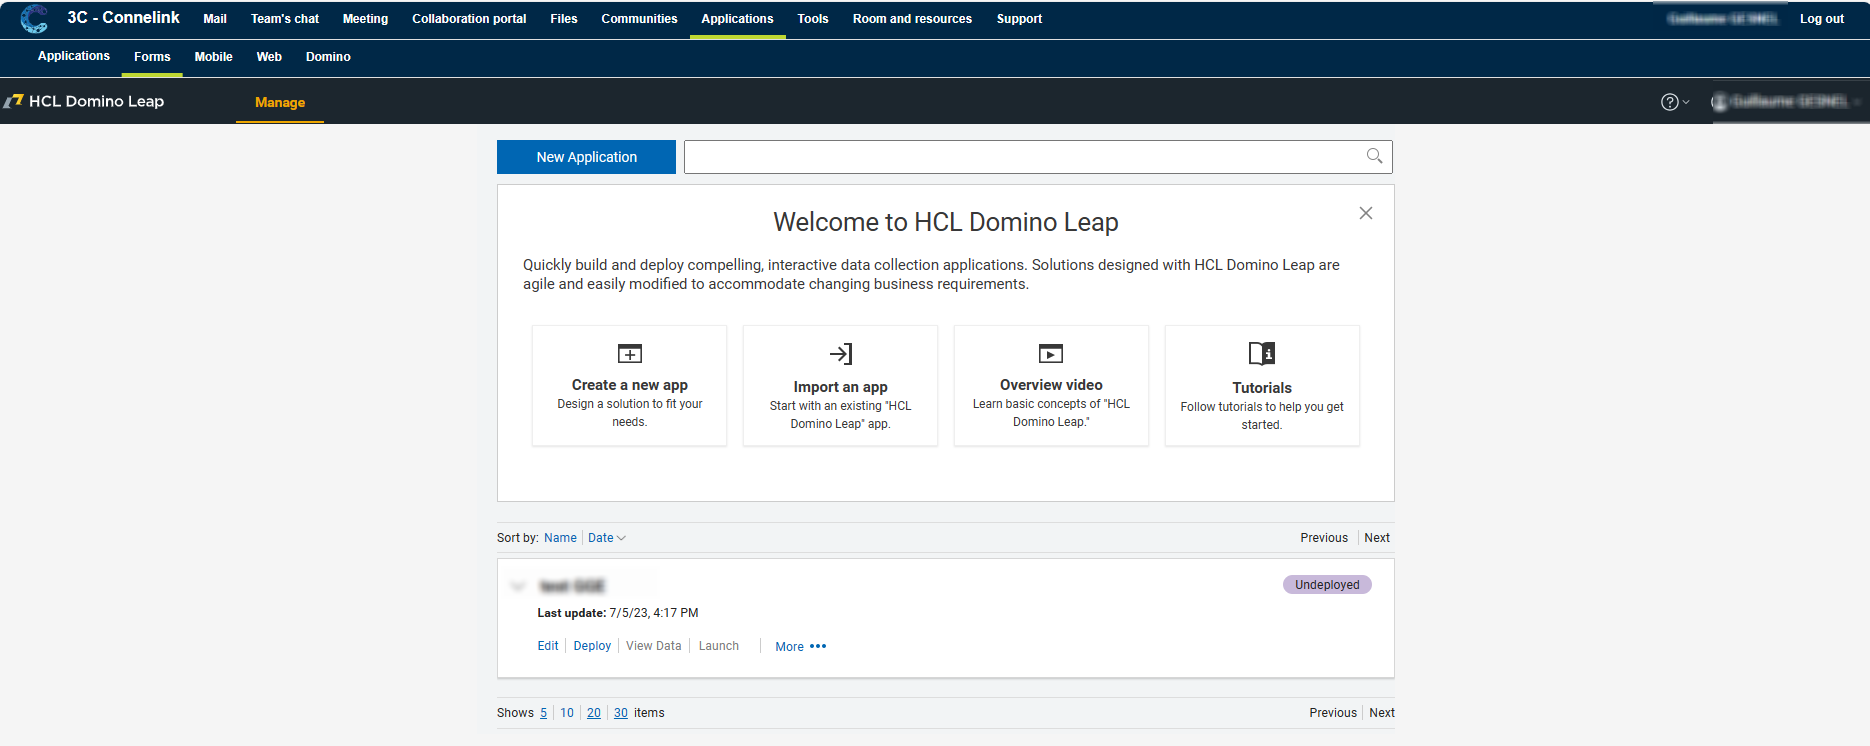The image size is (1870, 746).
Task: Open the Collaboration portal
Action: 469,19
